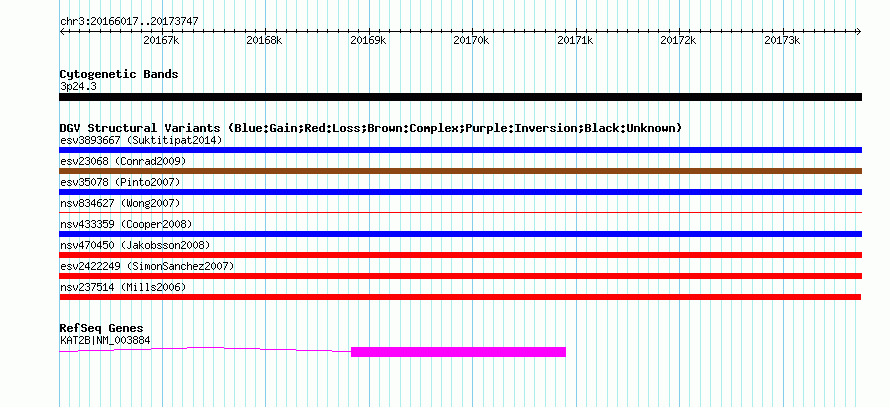Click the right arrowhead of the ruler
Viewport: 890px width, 407px height.
tap(859, 31)
